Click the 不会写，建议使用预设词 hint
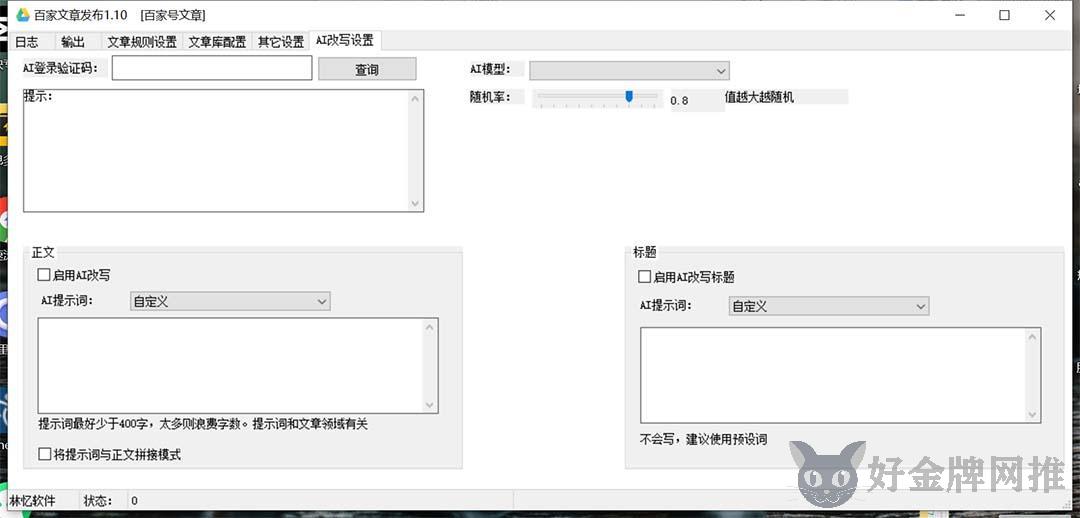 pos(703,439)
